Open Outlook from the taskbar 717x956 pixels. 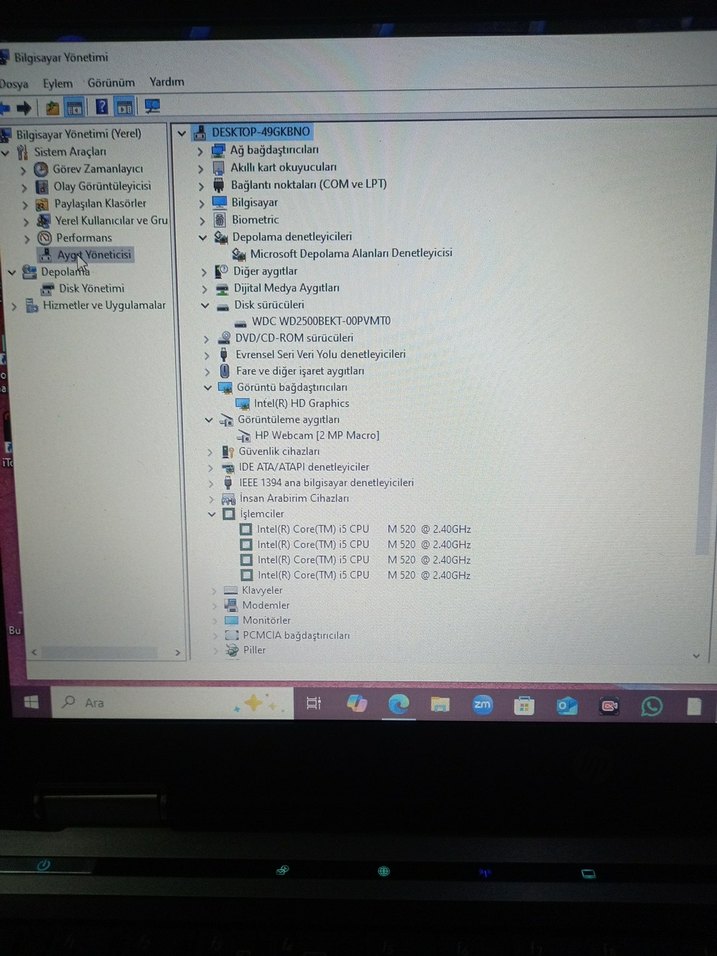point(566,706)
